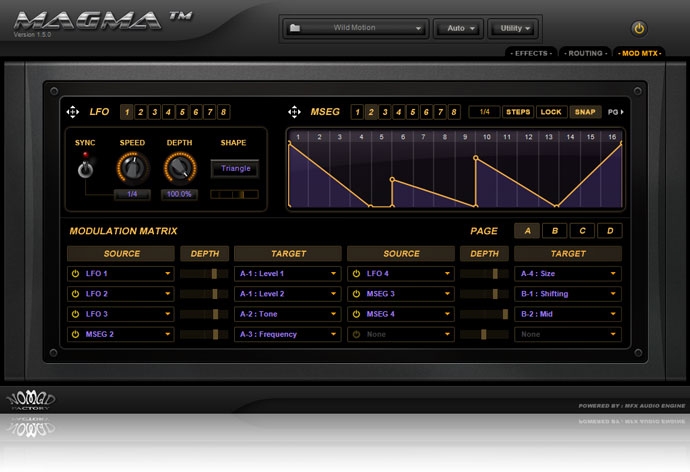
Task: Select LFO number 8
Action: click(x=224, y=112)
